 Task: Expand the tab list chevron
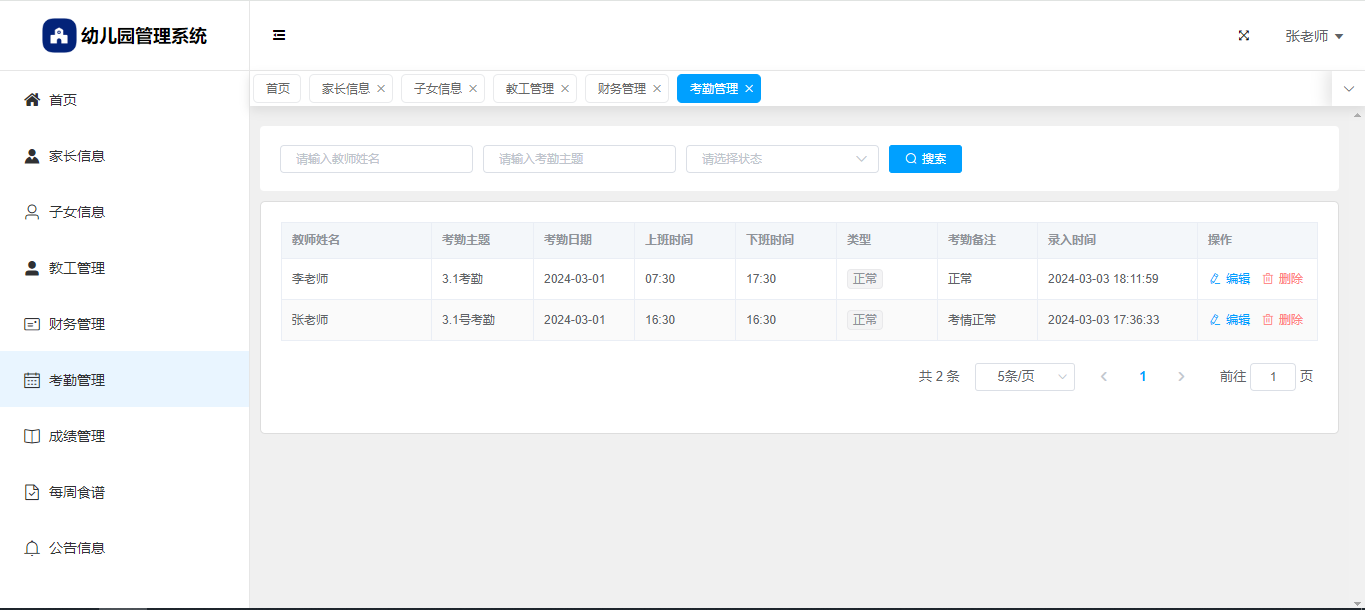pos(1348,89)
